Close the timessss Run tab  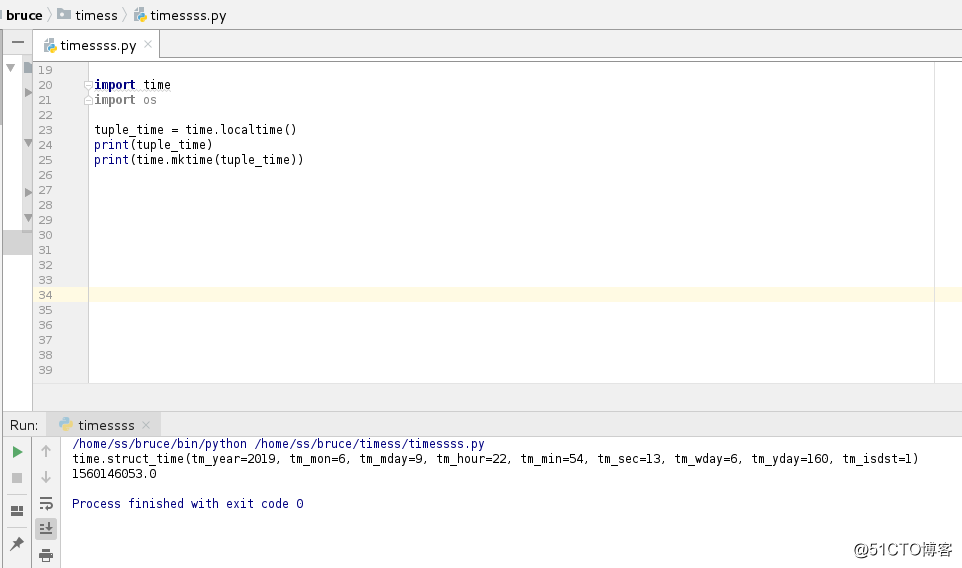coord(146,425)
